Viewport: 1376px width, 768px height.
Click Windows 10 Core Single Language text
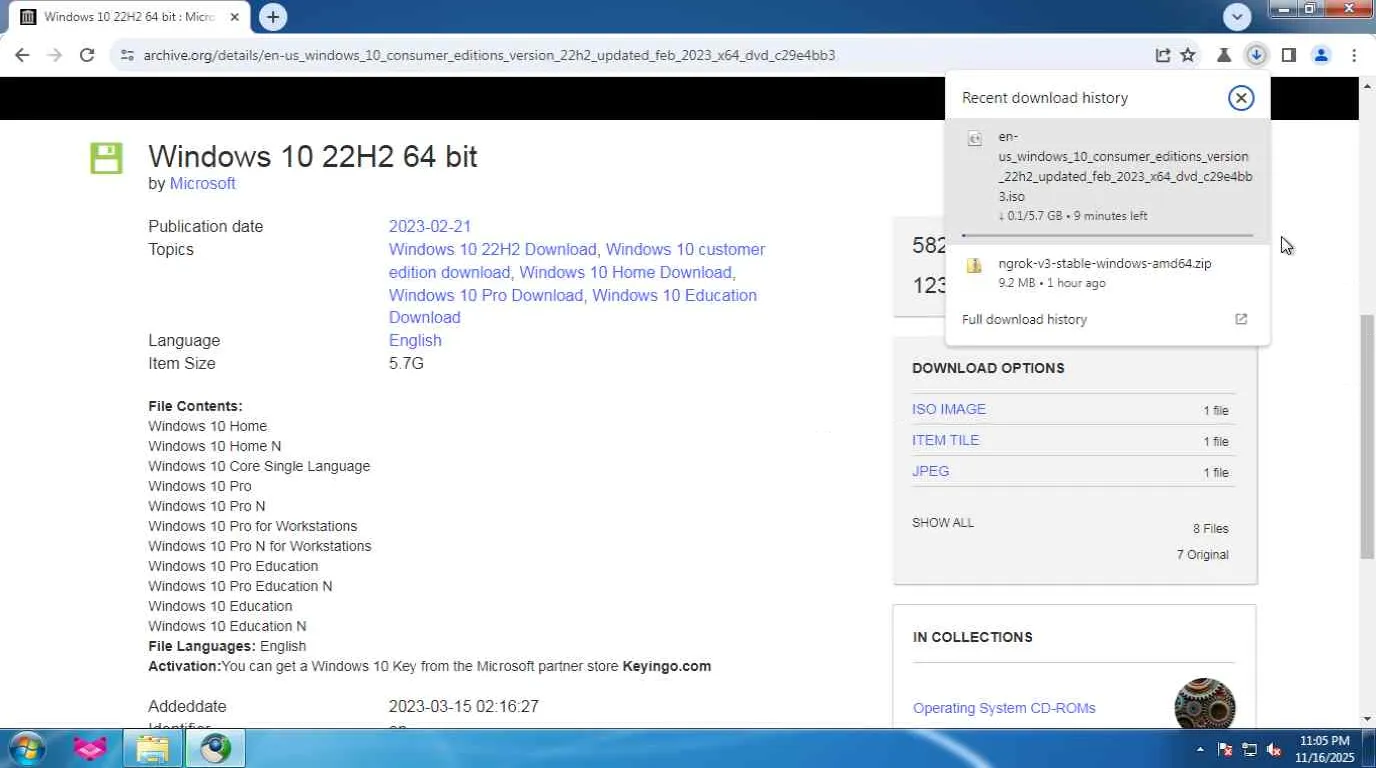click(x=259, y=467)
